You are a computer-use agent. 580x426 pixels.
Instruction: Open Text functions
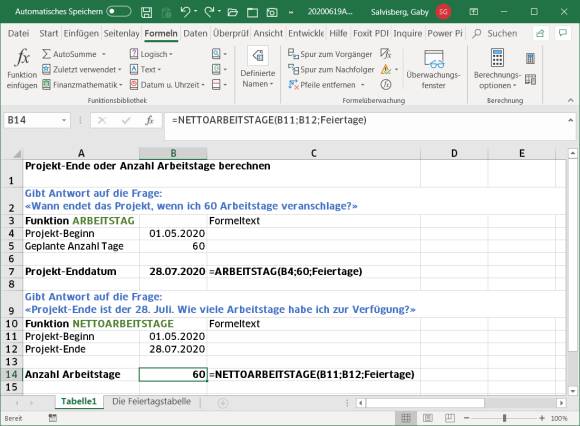point(145,69)
